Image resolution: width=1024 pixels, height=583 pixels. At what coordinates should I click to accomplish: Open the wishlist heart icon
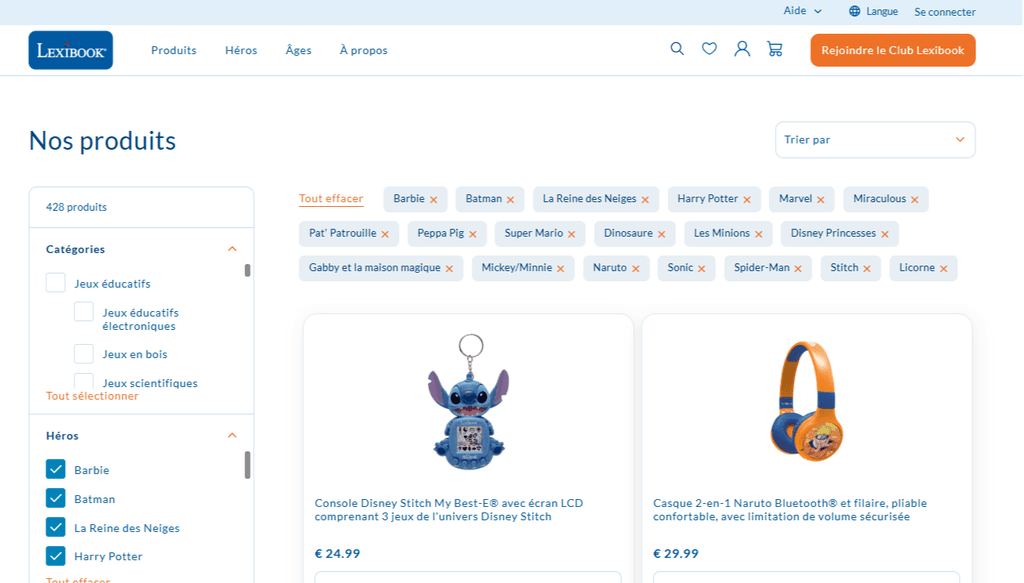(709, 49)
